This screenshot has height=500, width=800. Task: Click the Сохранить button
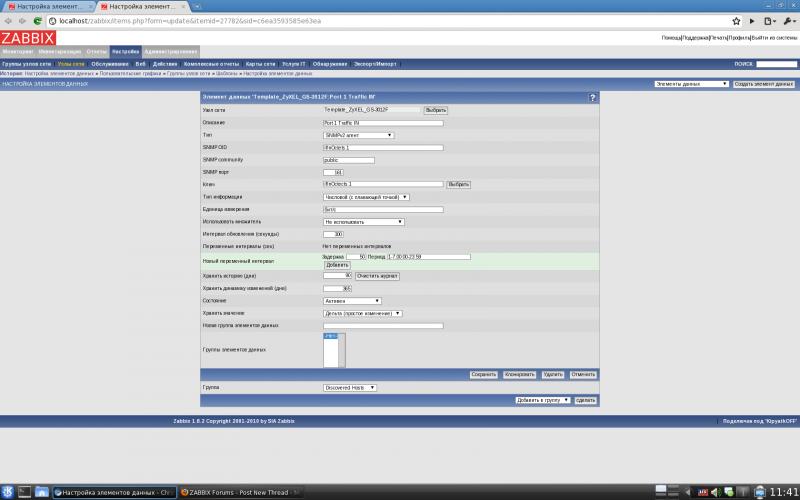pos(484,374)
